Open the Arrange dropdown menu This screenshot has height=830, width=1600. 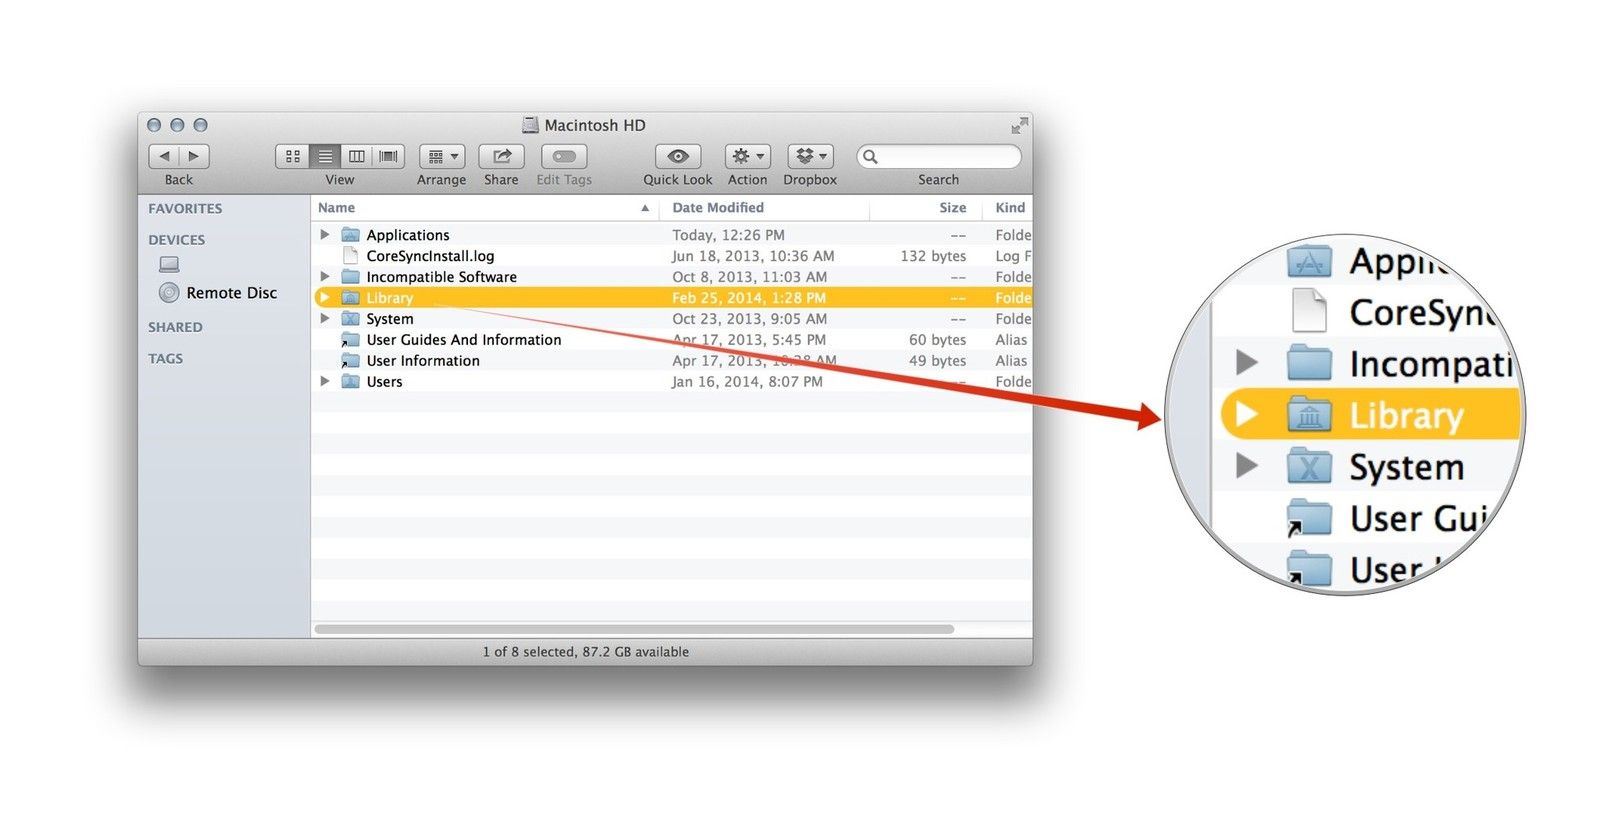pyautogui.click(x=442, y=156)
